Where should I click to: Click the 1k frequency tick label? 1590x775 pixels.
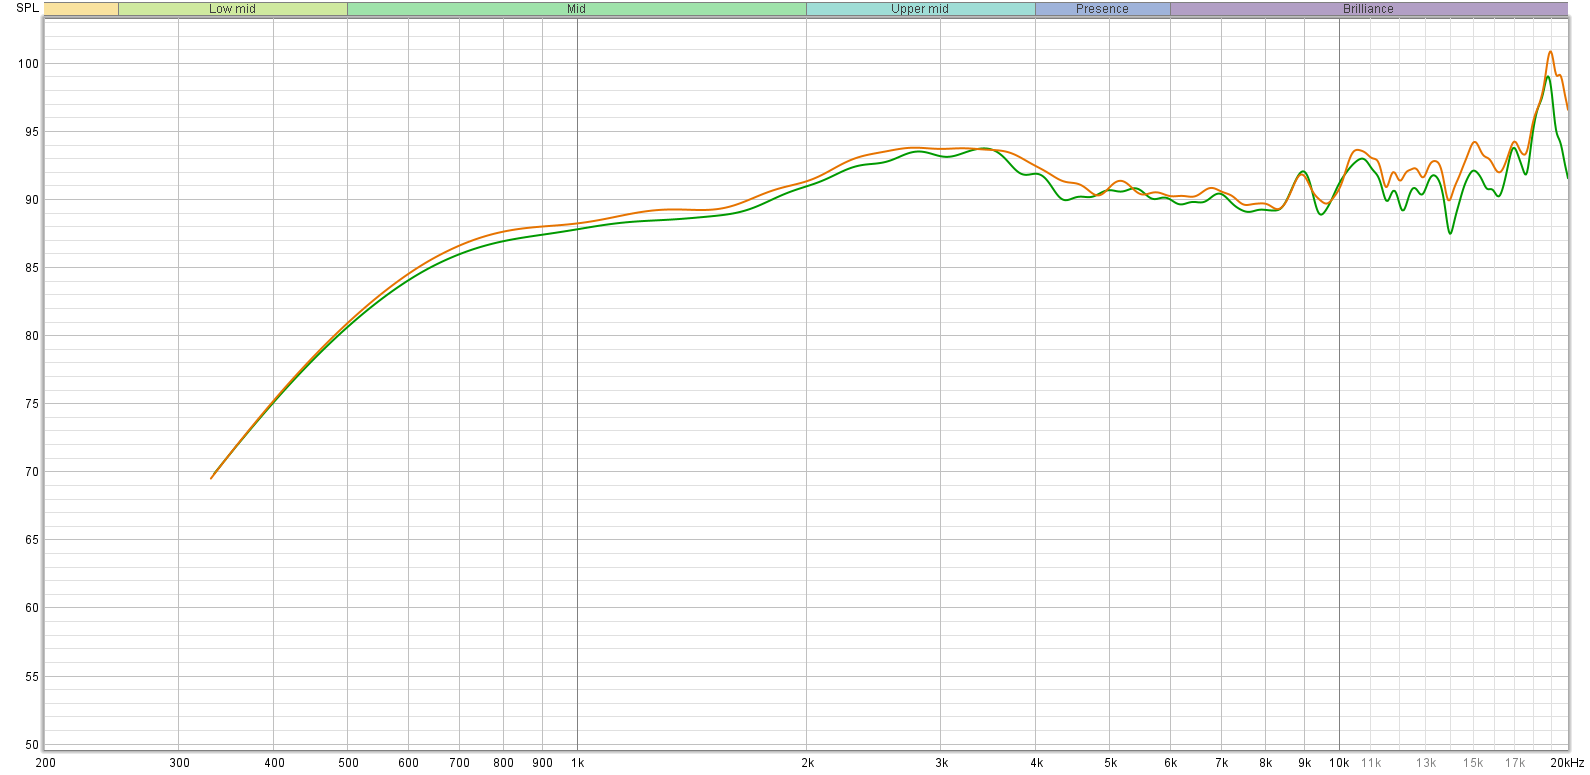[x=577, y=763]
